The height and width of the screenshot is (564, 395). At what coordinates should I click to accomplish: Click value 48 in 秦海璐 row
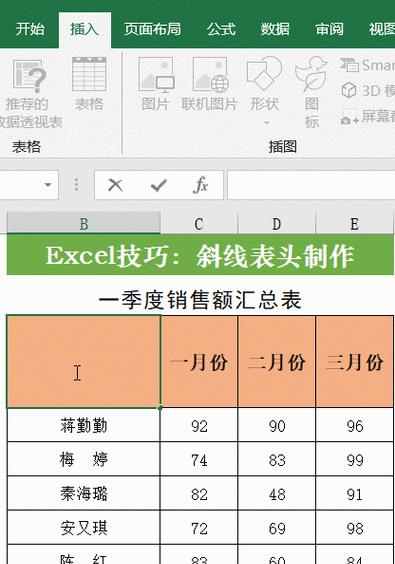point(277,494)
